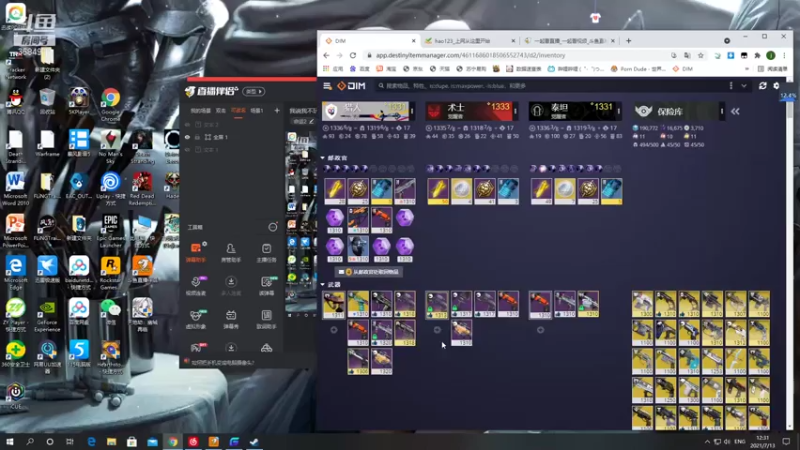
Task: Select the Hunter (猎人) character header
Action: point(365,111)
